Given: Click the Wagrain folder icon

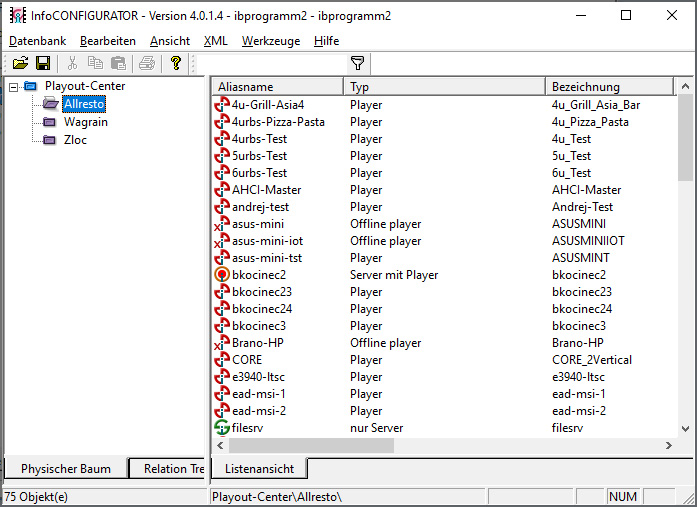Looking at the screenshot, I should point(49,122).
